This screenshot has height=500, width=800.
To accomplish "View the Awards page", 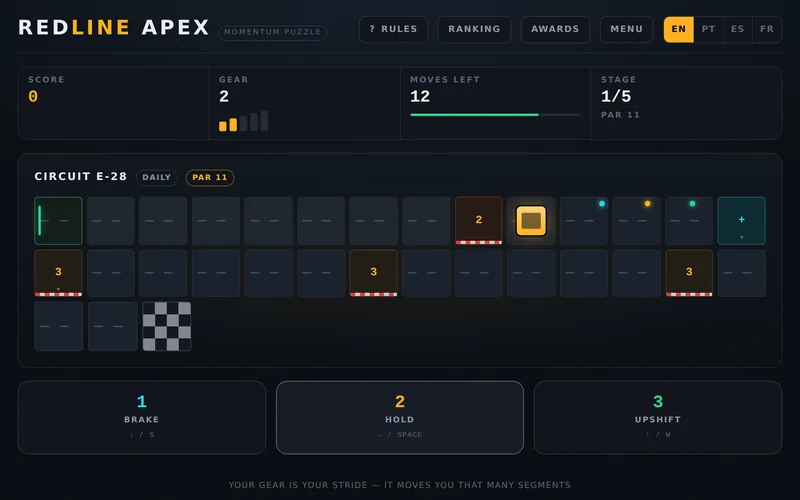I will 555,29.
